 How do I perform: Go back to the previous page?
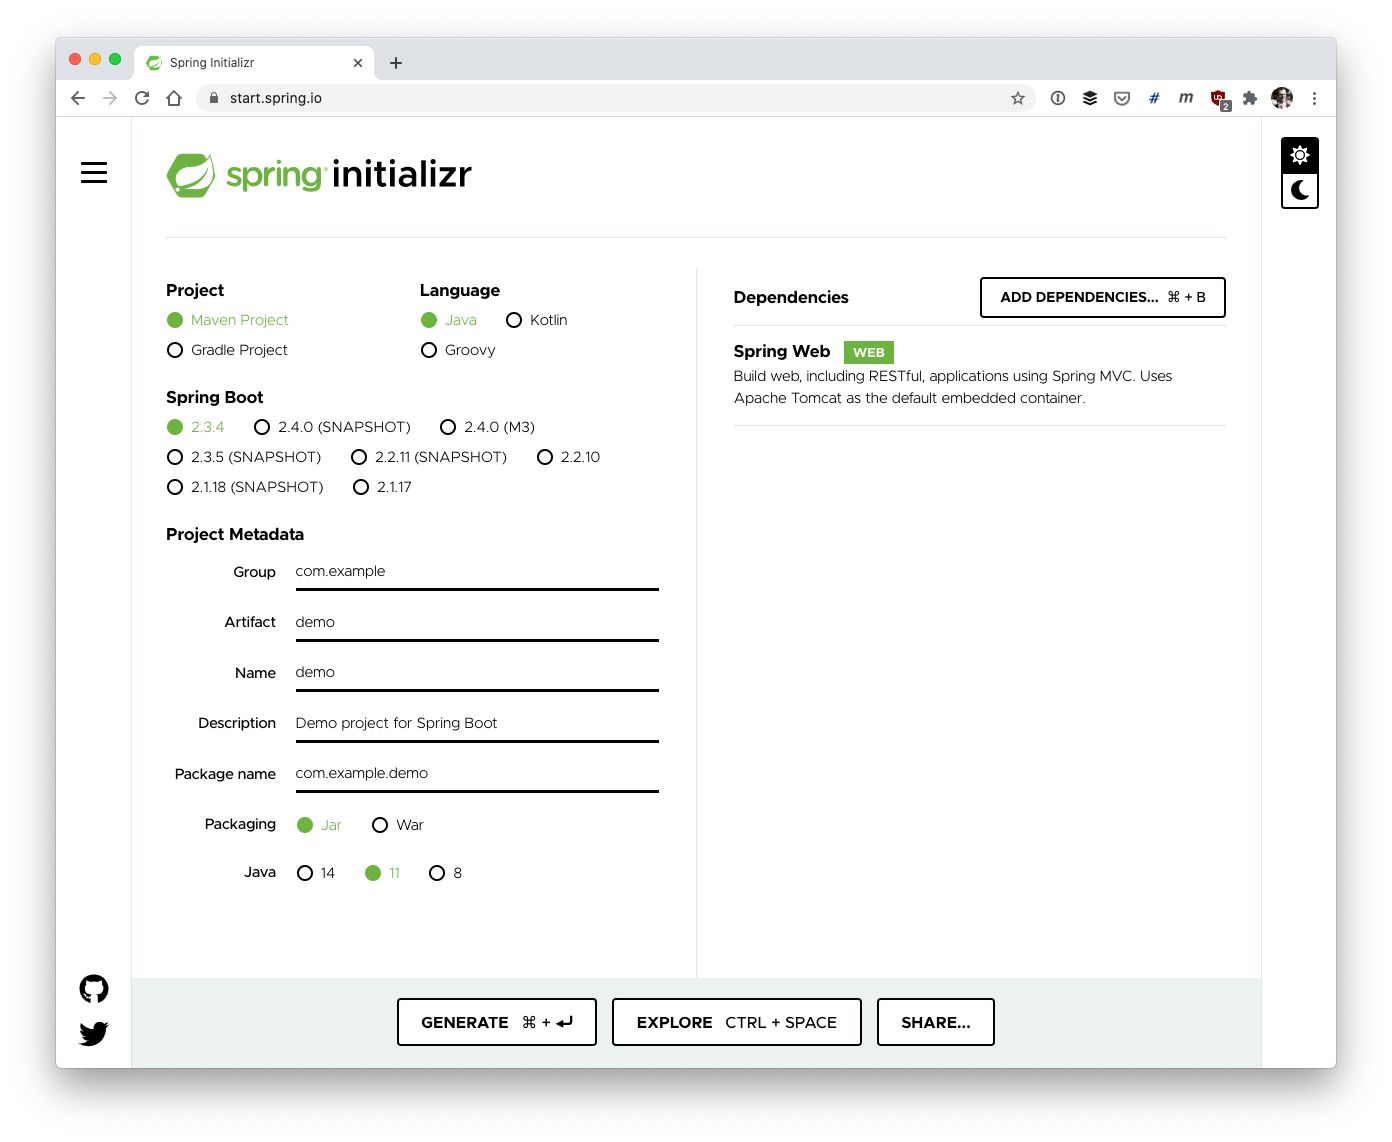coord(78,98)
